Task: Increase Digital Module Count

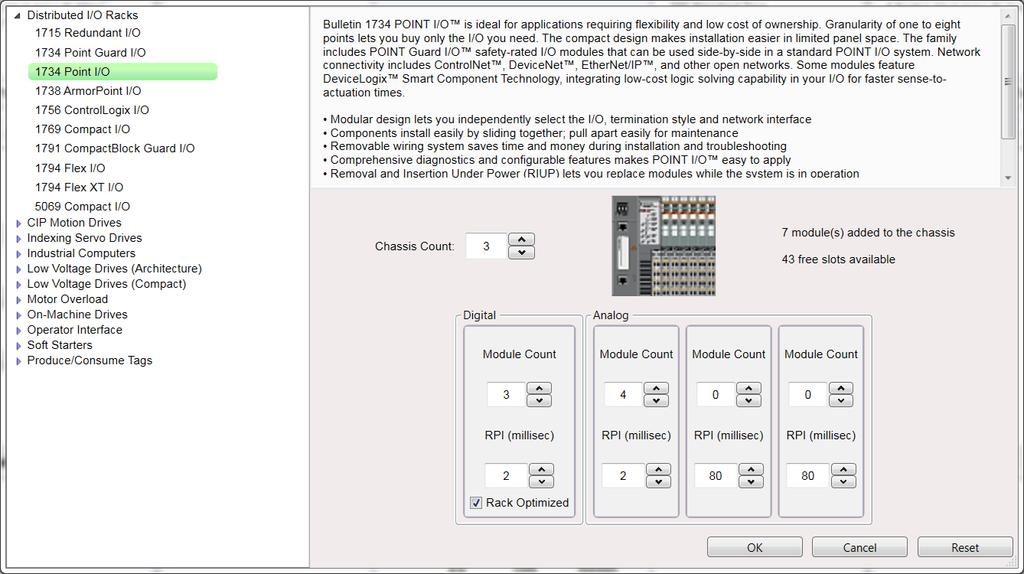Action: pos(539,388)
